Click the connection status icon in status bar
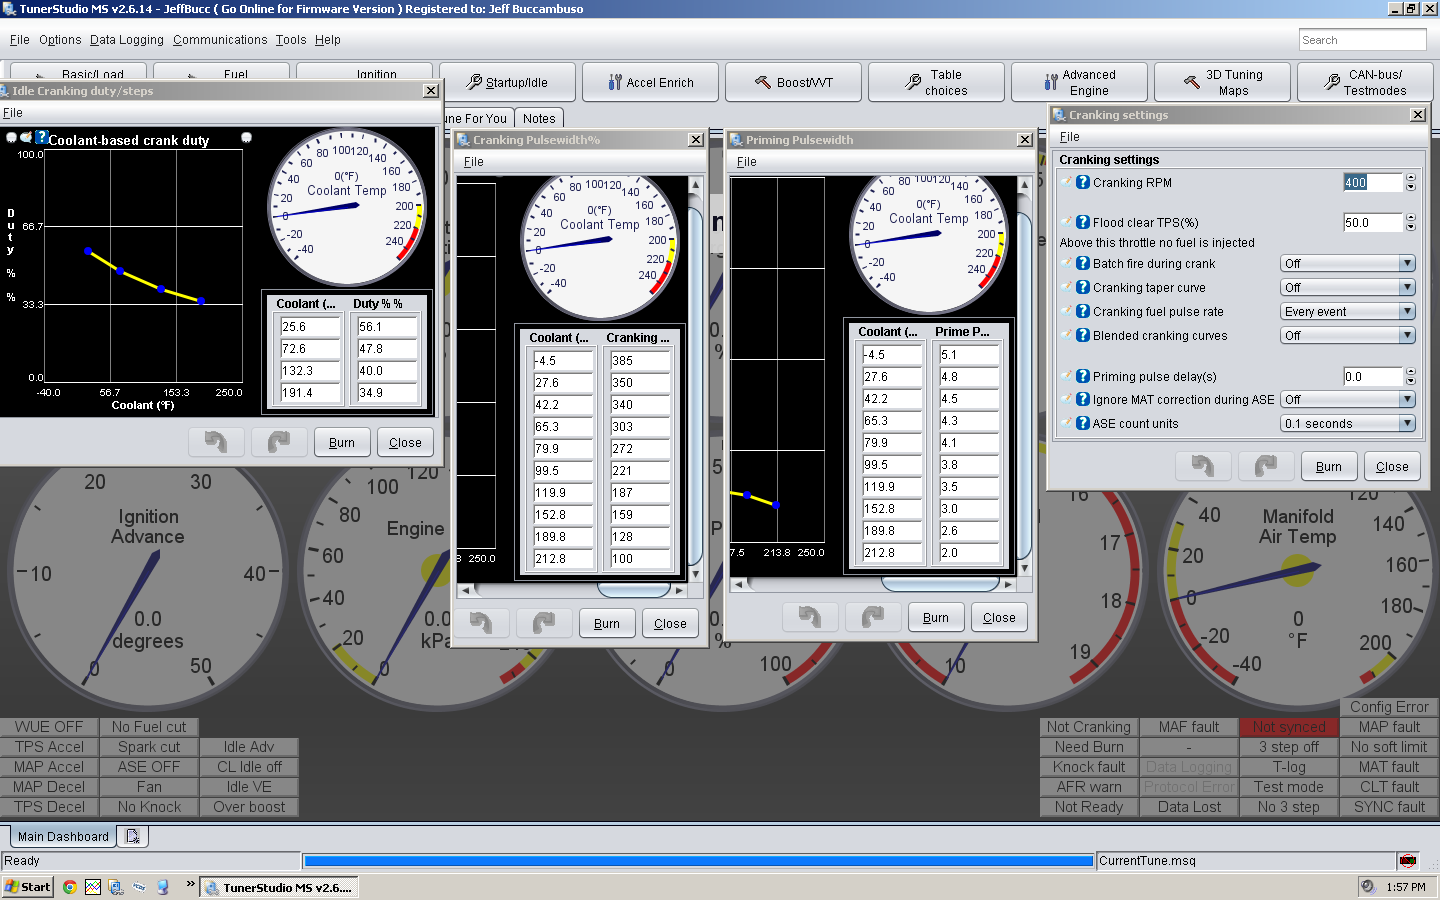Image resolution: width=1440 pixels, height=900 pixels. pos(1408,861)
